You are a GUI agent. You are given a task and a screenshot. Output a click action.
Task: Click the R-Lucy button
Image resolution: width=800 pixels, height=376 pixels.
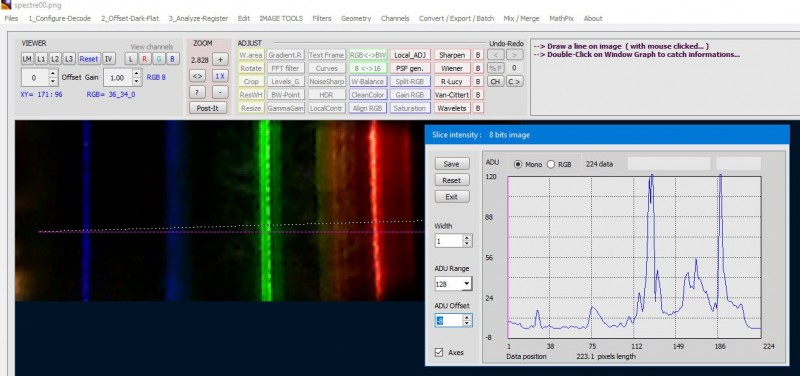452,82
